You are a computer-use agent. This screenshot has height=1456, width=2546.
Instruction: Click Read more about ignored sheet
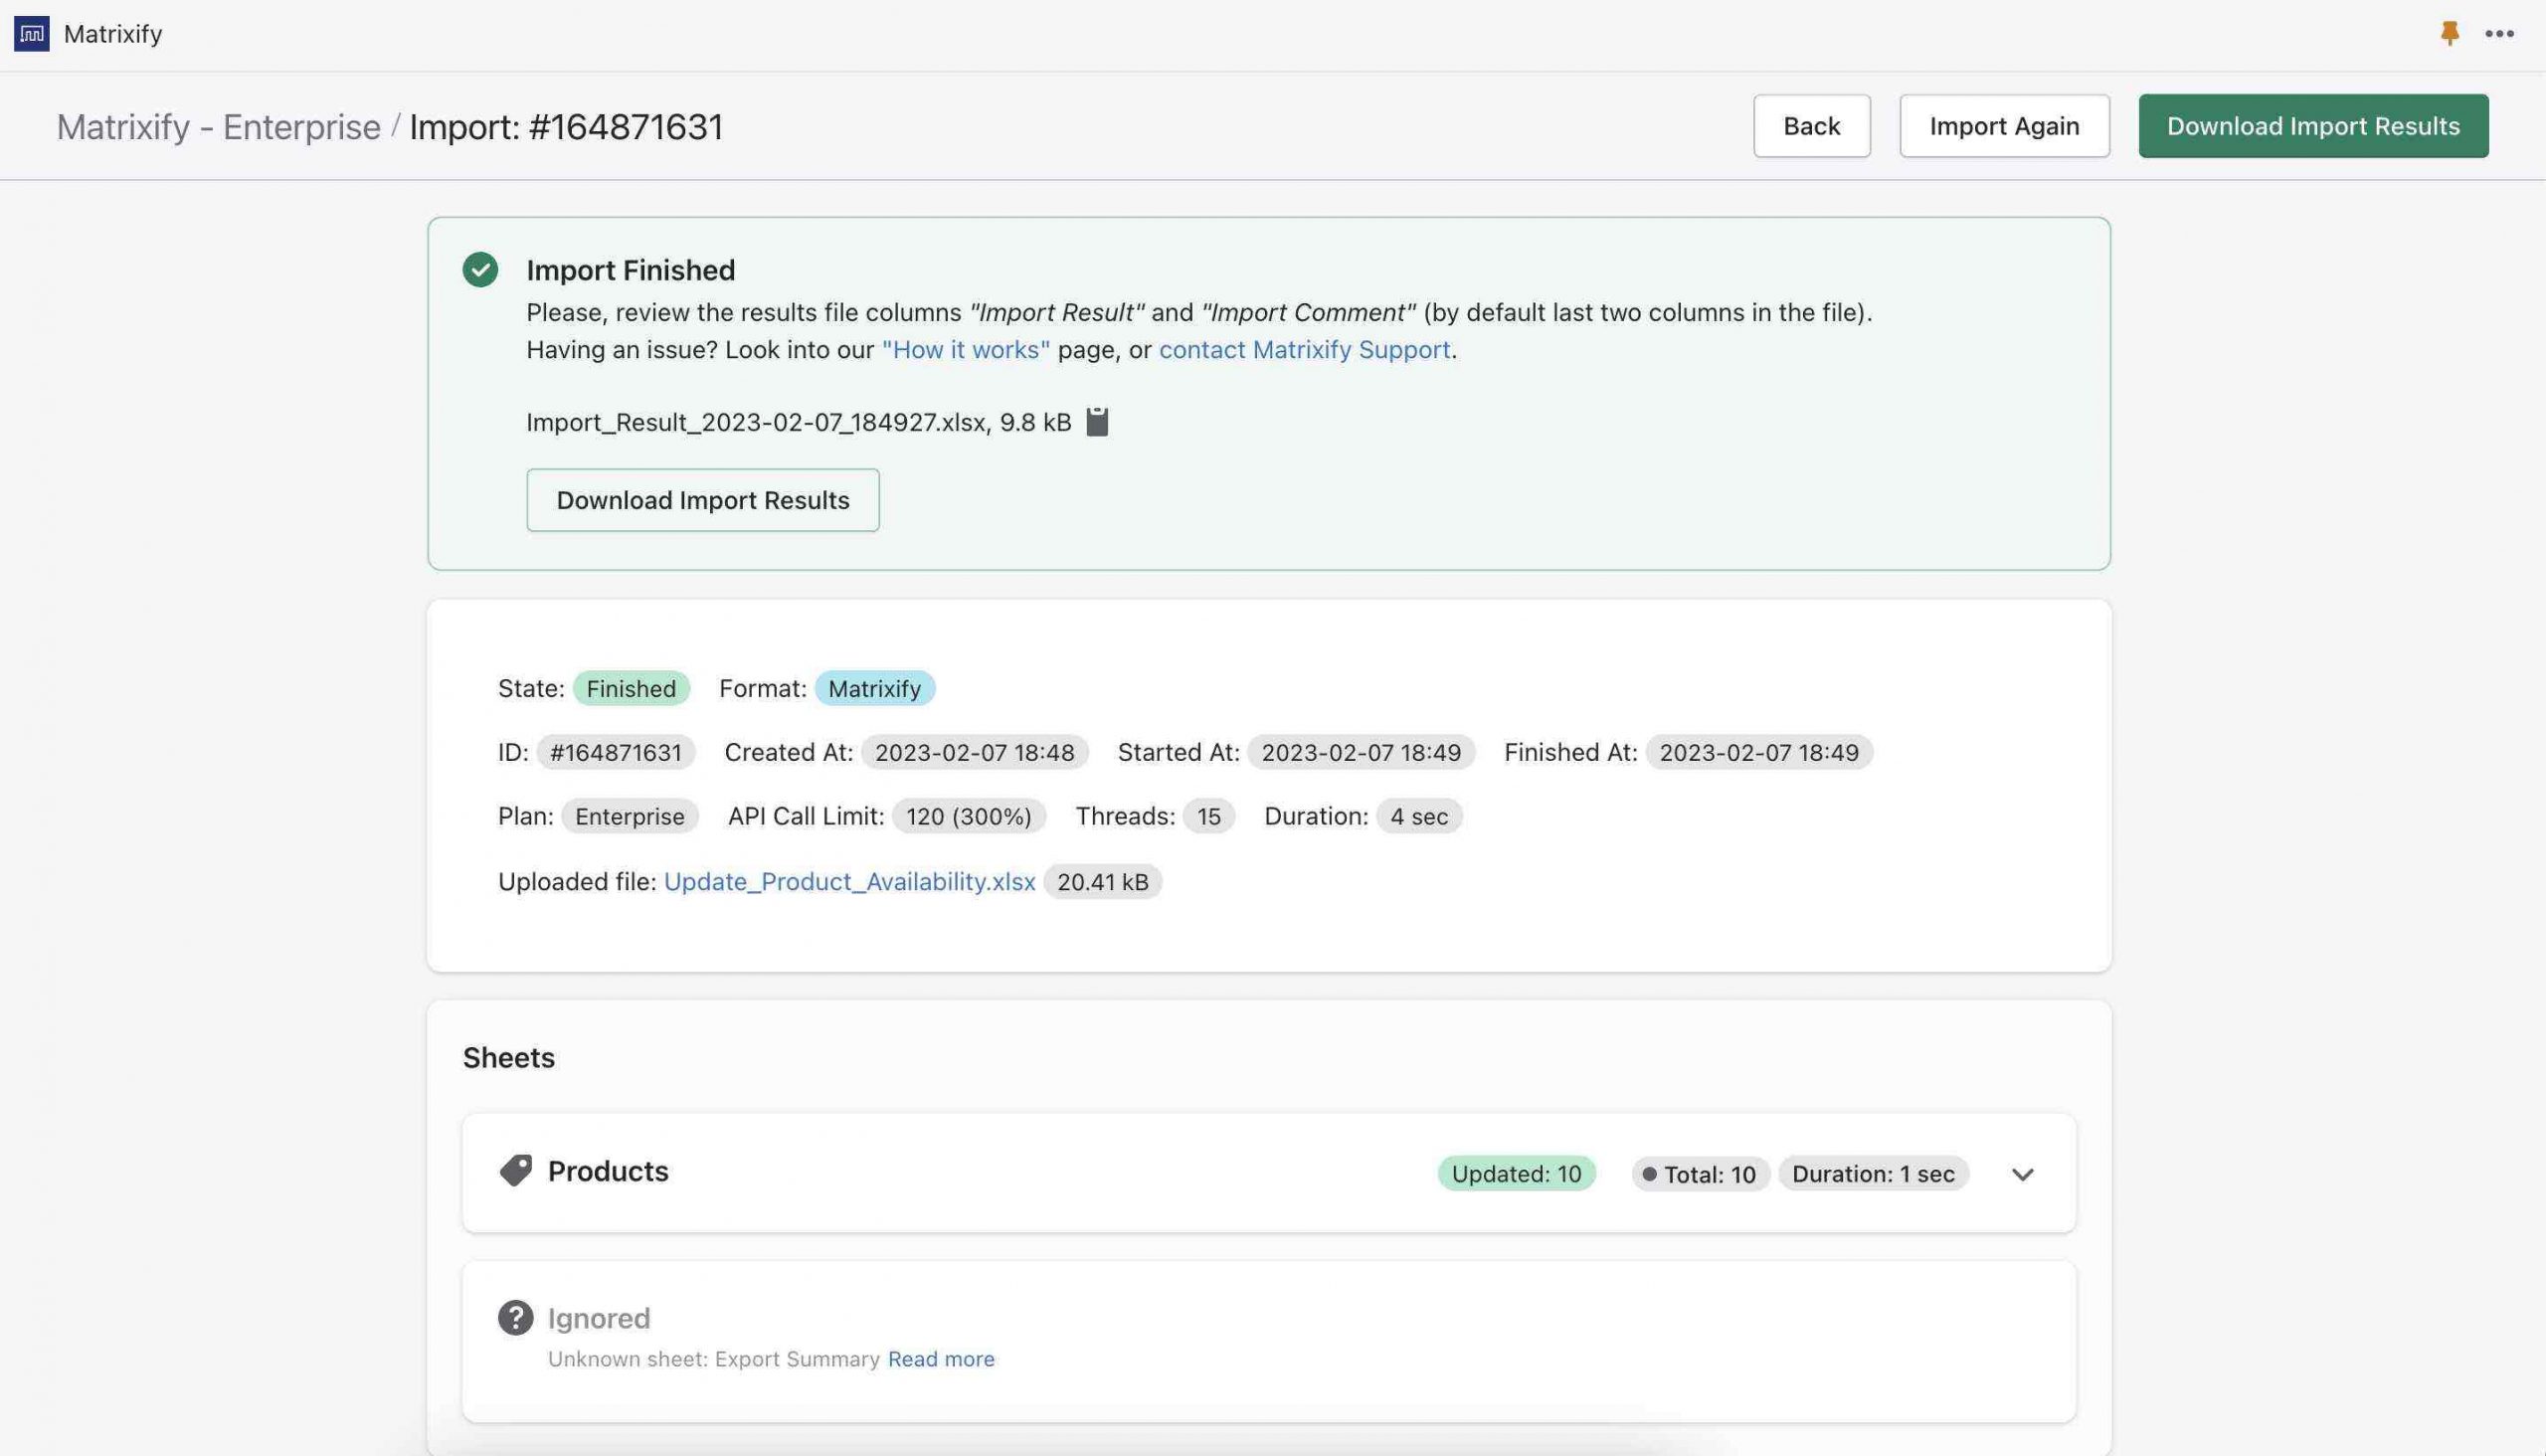(x=940, y=1359)
